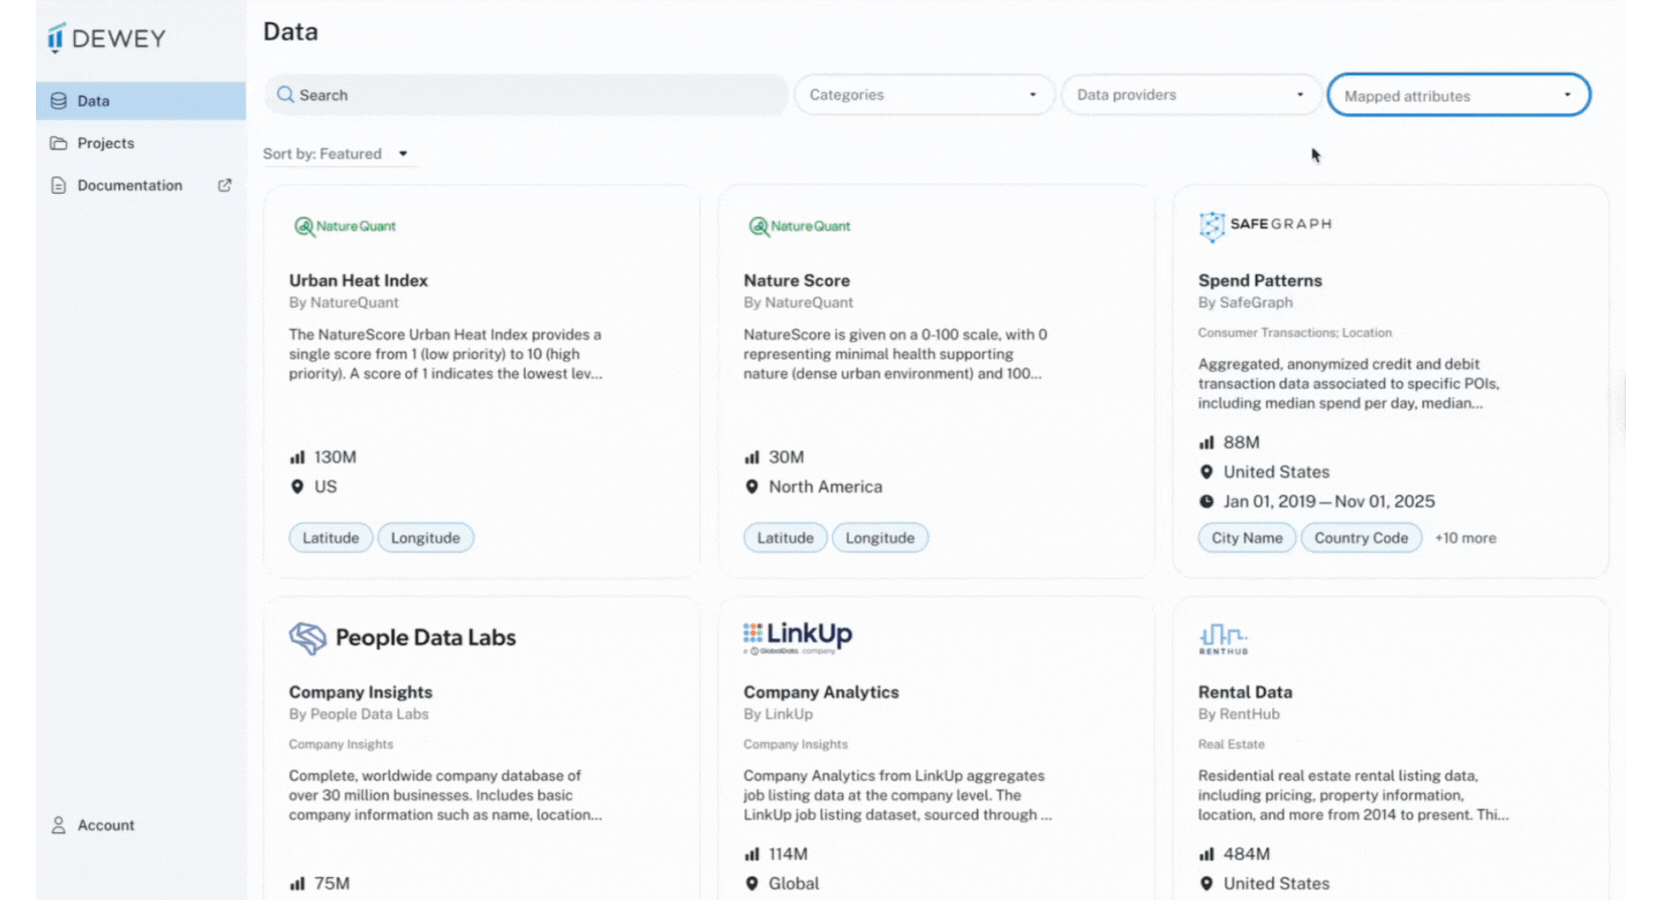Screen dimensions: 1662x900
Task: Click 'By RentHub' provider text
Action: pyautogui.click(x=1239, y=714)
